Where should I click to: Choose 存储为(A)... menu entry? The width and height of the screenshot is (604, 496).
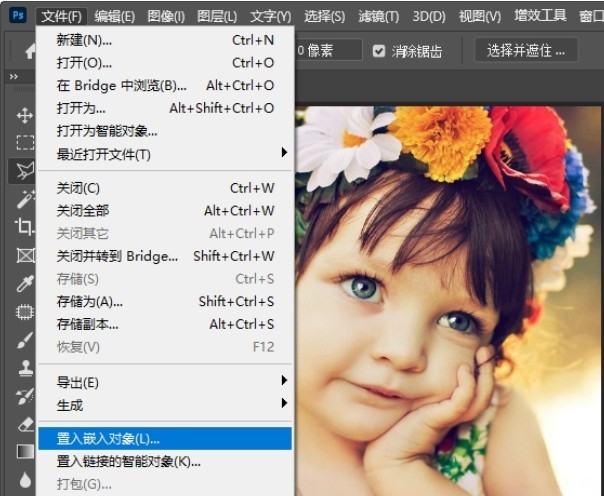pyautogui.click(x=165, y=302)
